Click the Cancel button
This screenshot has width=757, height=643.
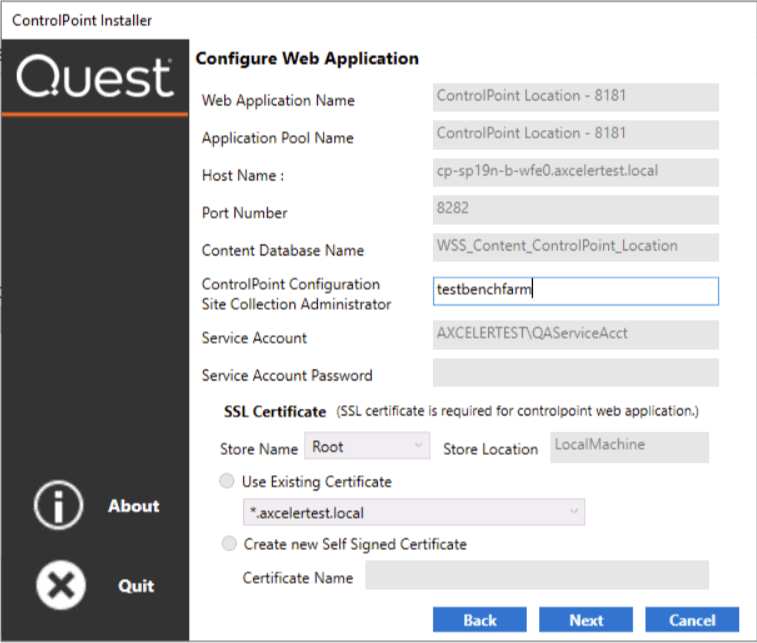pos(692,620)
